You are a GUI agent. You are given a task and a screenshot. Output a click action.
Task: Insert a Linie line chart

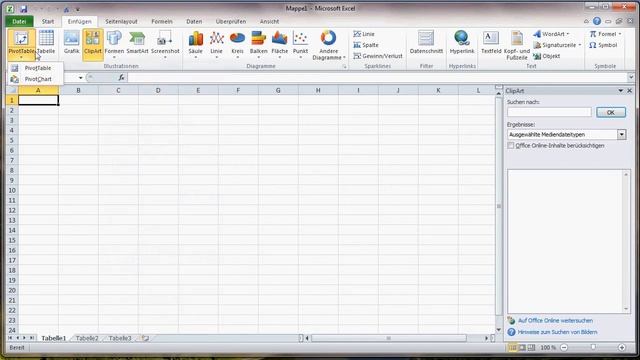pyautogui.click(x=216, y=44)
